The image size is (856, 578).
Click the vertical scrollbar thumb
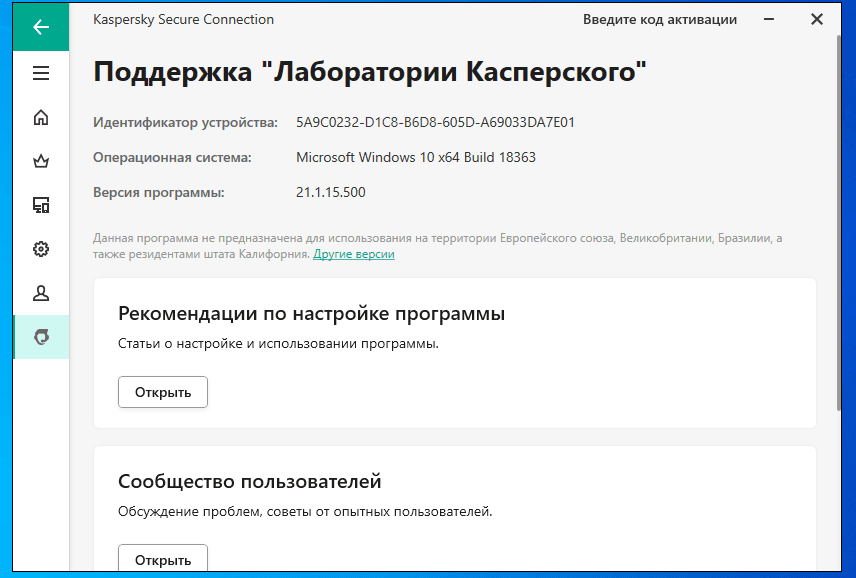tap(839, 223)
